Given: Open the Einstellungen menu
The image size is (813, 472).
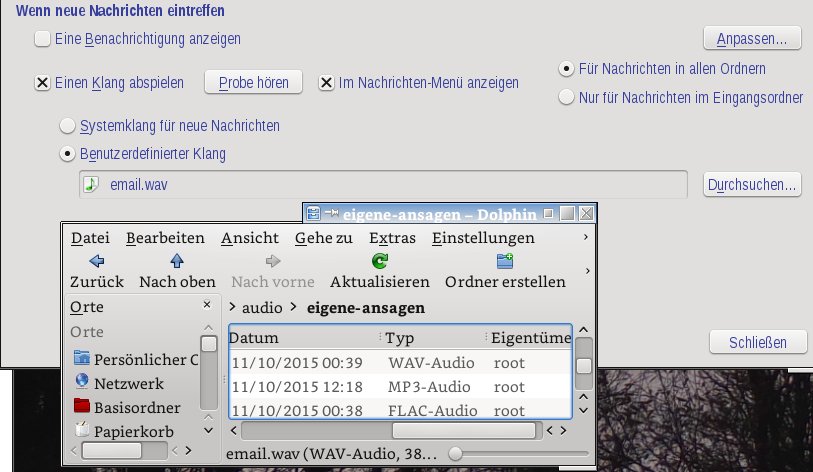Looking at the screenshot, I should pos(483,238).
